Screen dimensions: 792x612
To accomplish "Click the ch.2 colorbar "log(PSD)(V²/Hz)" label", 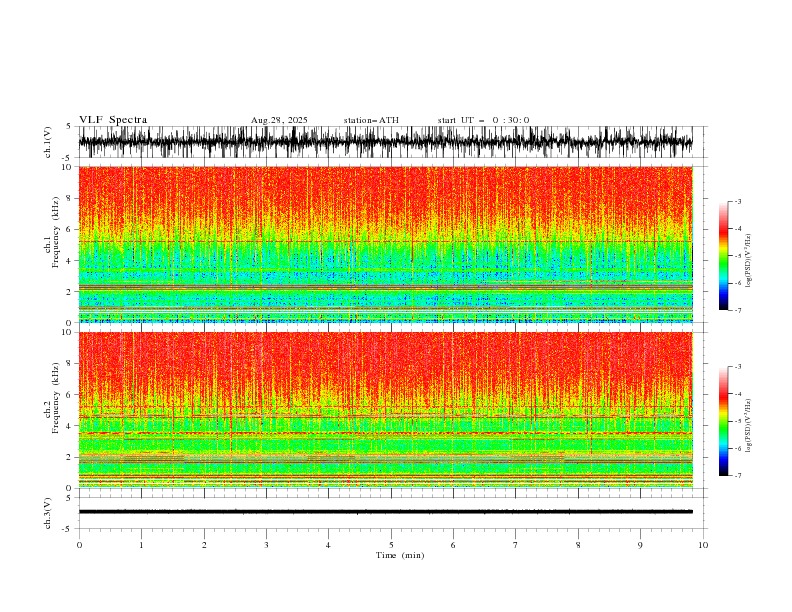I will coord(749,425).
